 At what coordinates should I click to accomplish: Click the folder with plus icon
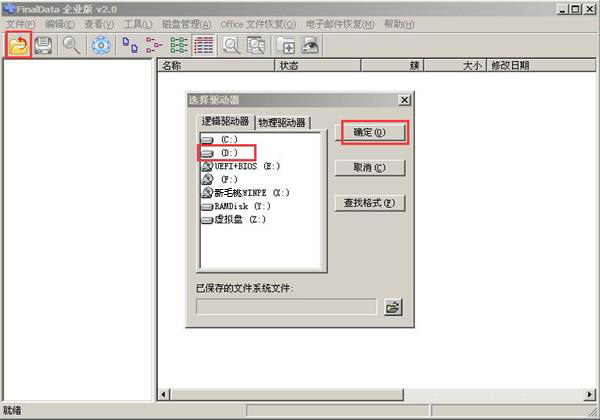tap(285, 45)
